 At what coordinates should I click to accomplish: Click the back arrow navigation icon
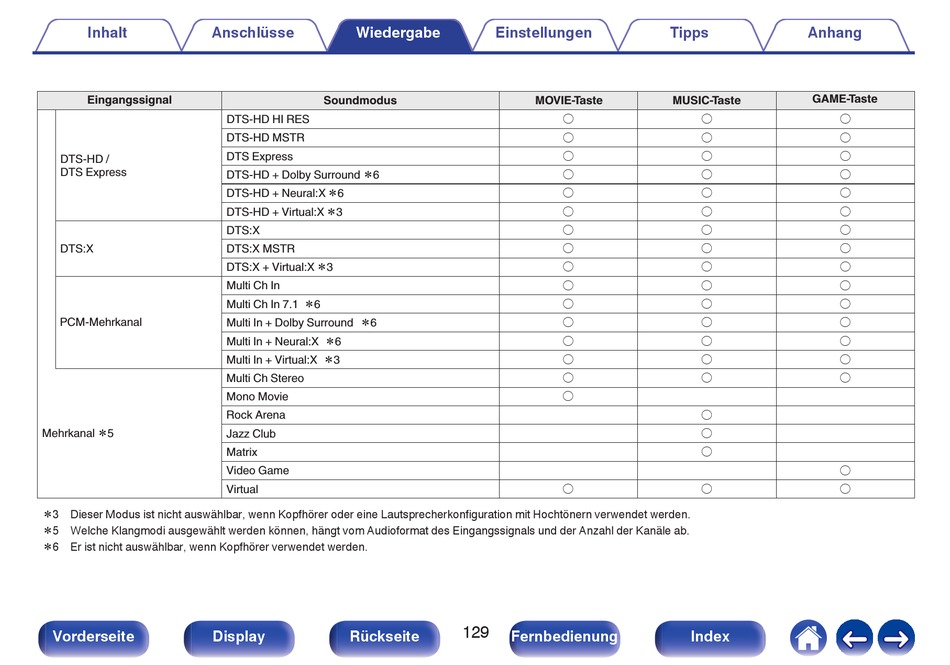pyautogui.click(x=854, y=638)
